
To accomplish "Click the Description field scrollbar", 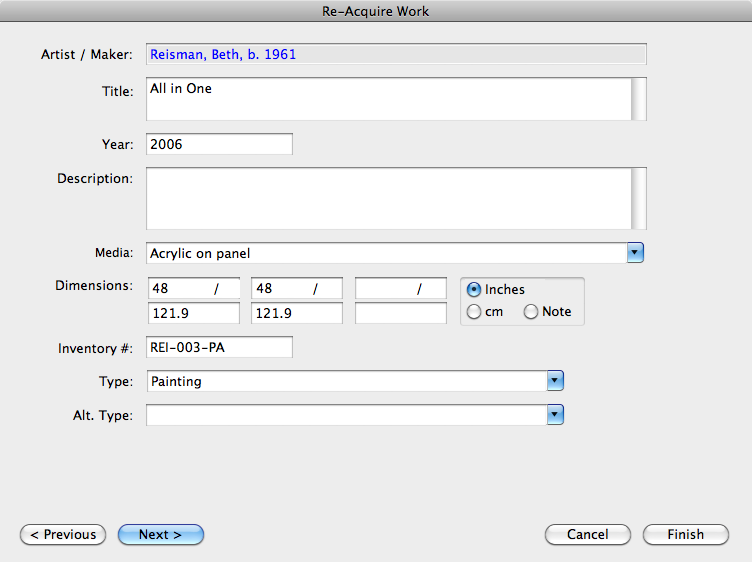I will tap(639, 199).
